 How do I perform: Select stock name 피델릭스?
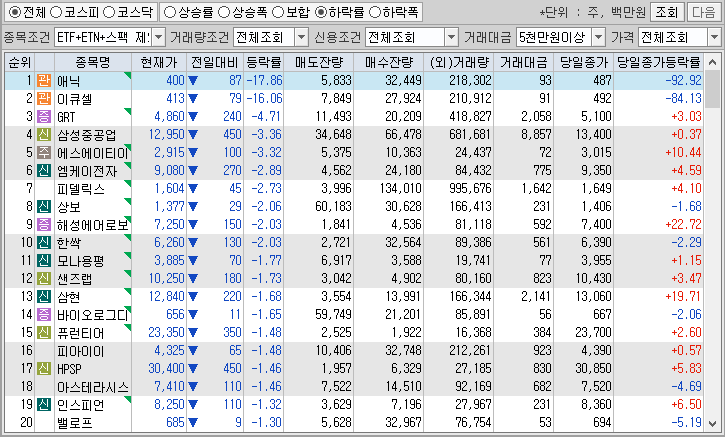81,189
